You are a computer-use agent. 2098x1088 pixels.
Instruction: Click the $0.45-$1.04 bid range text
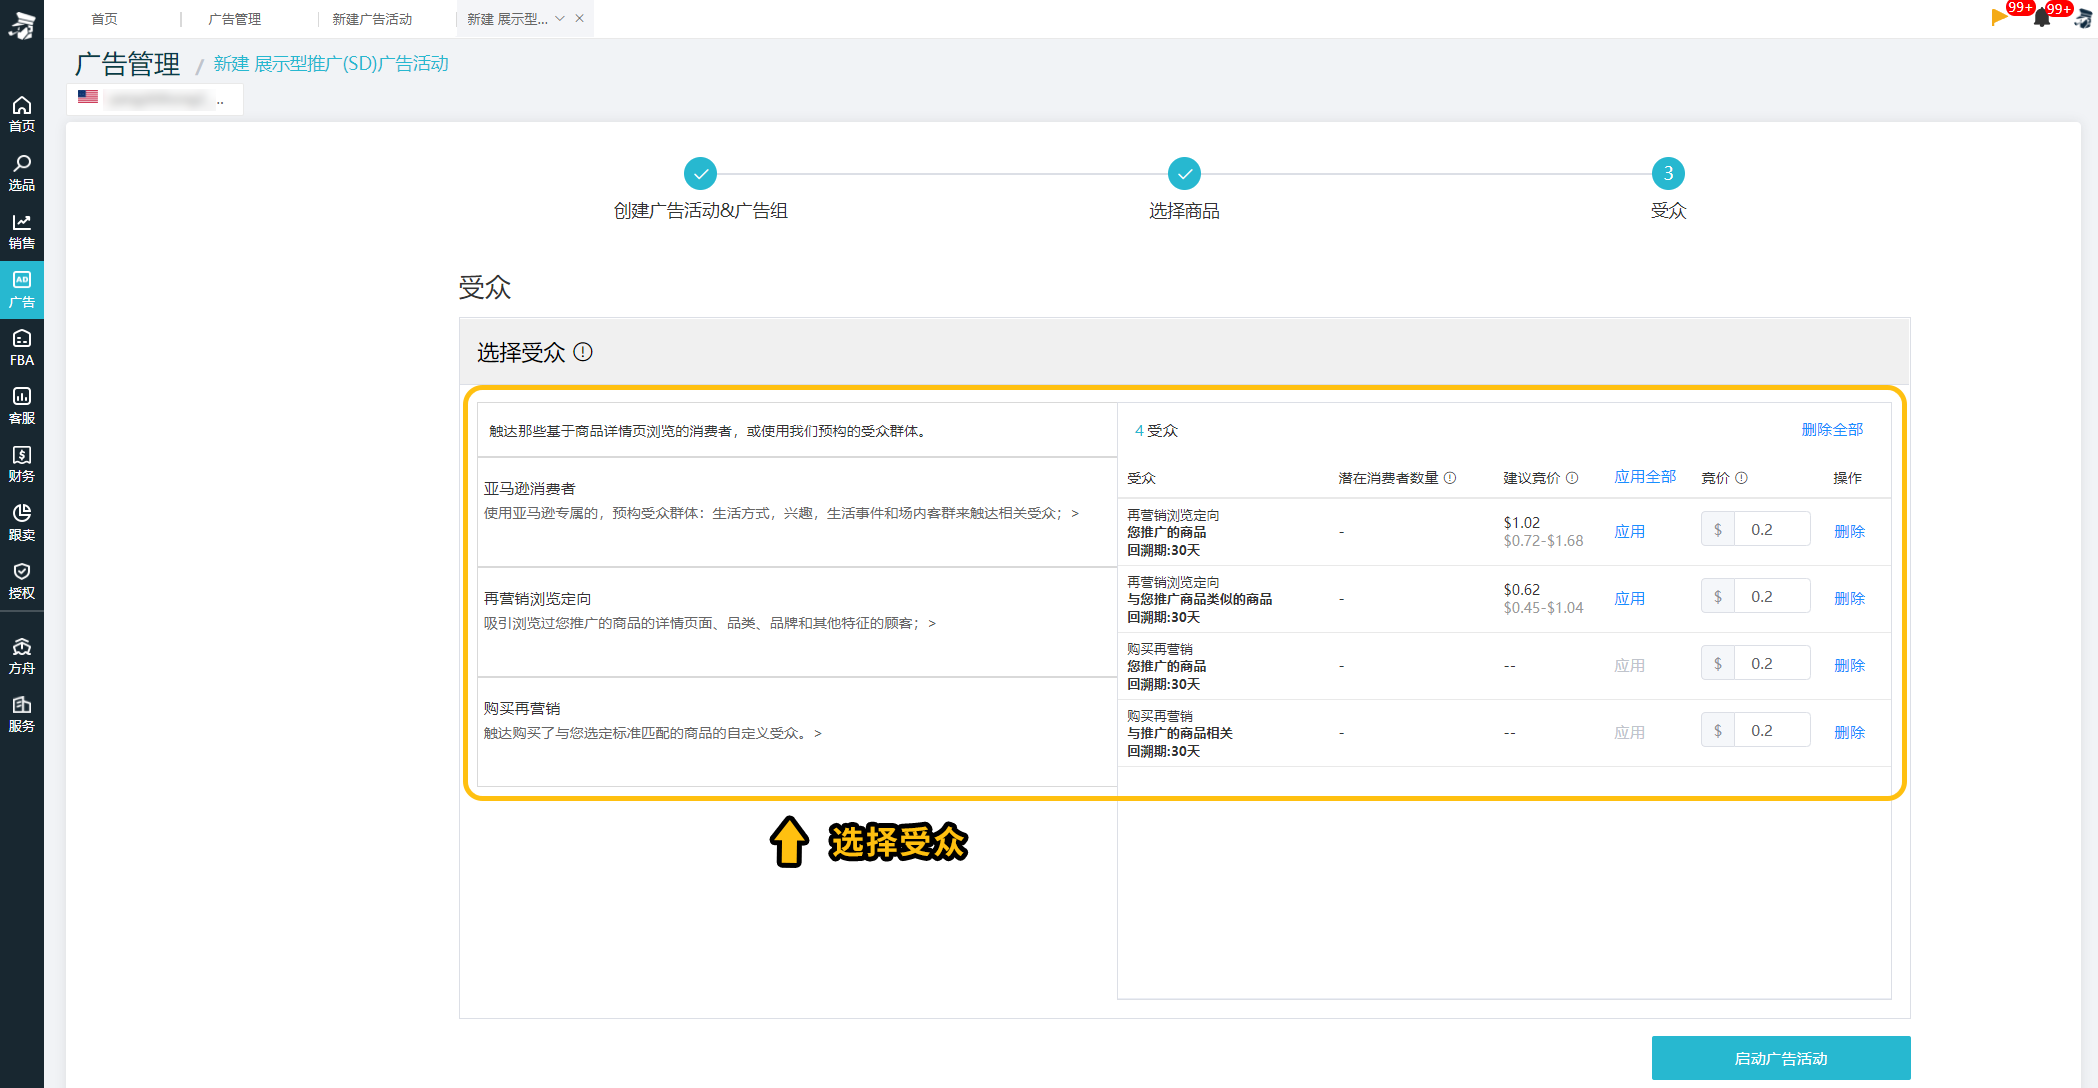coord(1543,608)
